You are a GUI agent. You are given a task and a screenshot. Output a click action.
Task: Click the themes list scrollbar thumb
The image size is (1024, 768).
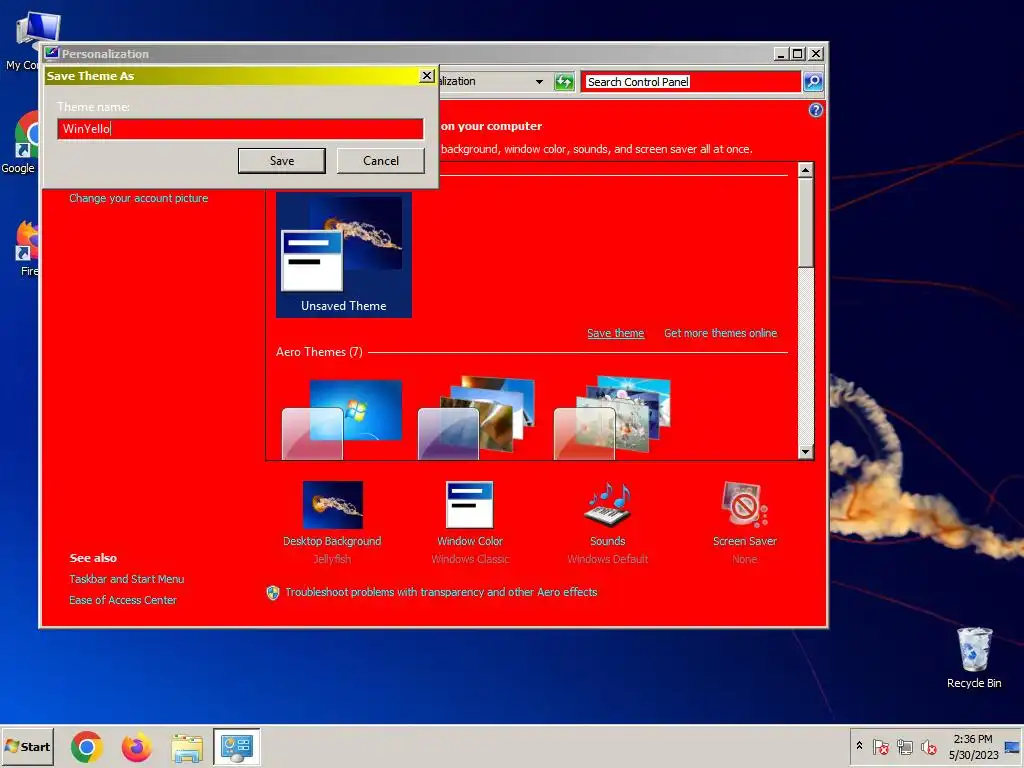coord(805,223)
